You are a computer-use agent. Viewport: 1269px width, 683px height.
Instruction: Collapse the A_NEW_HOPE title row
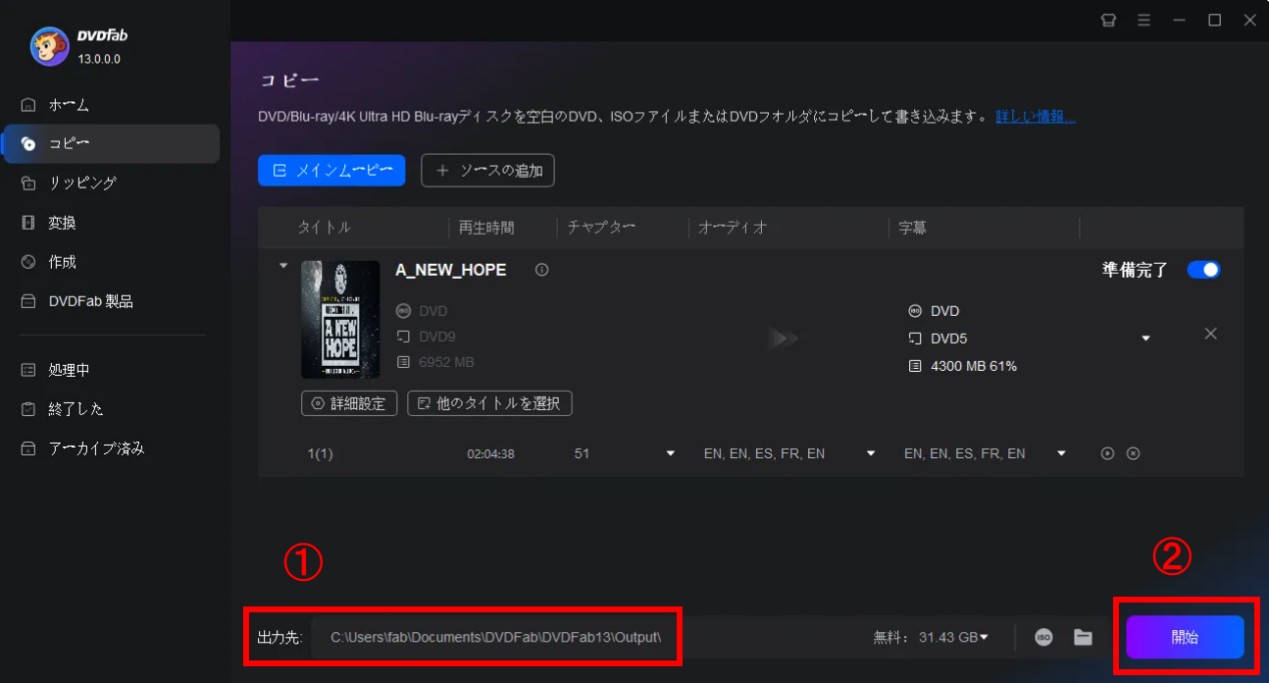point(283,266)
